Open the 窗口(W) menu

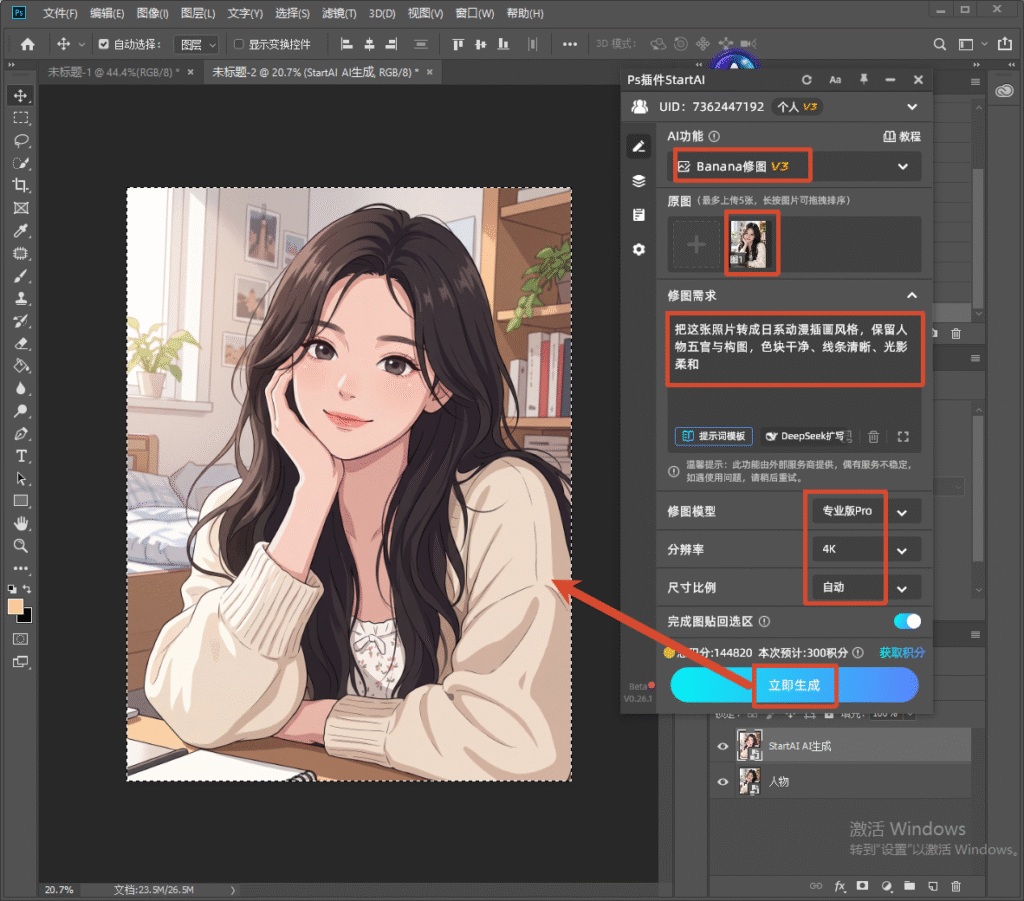475,13
